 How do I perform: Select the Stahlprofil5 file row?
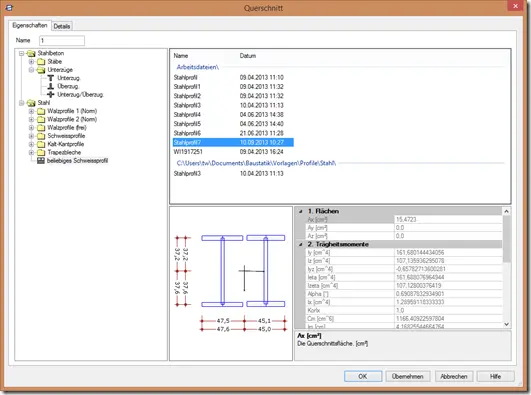pos(233,124)
